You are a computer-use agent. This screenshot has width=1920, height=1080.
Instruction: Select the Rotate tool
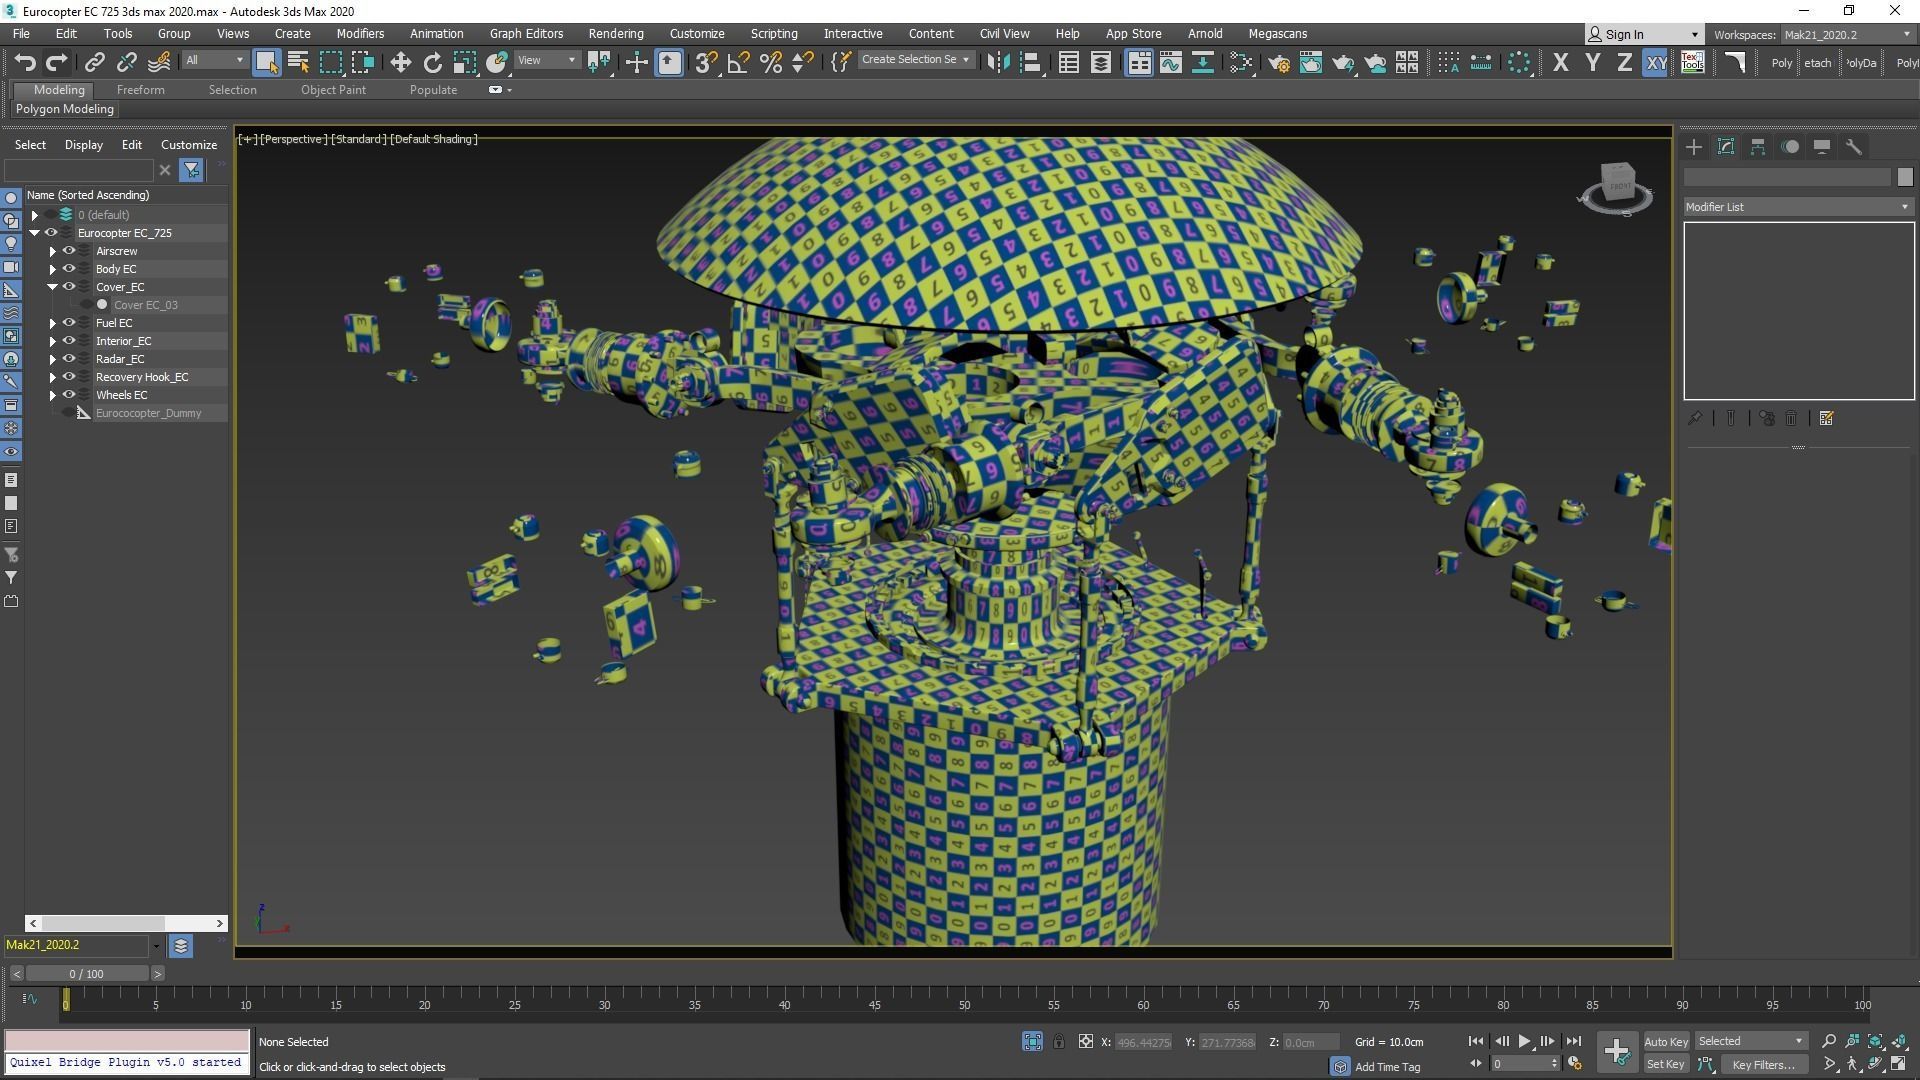pos(432,63)
